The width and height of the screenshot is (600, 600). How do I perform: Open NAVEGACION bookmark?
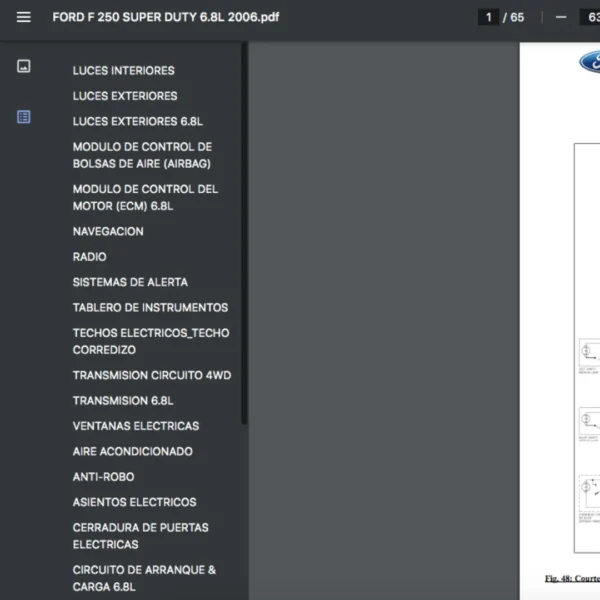pos(108,232)
